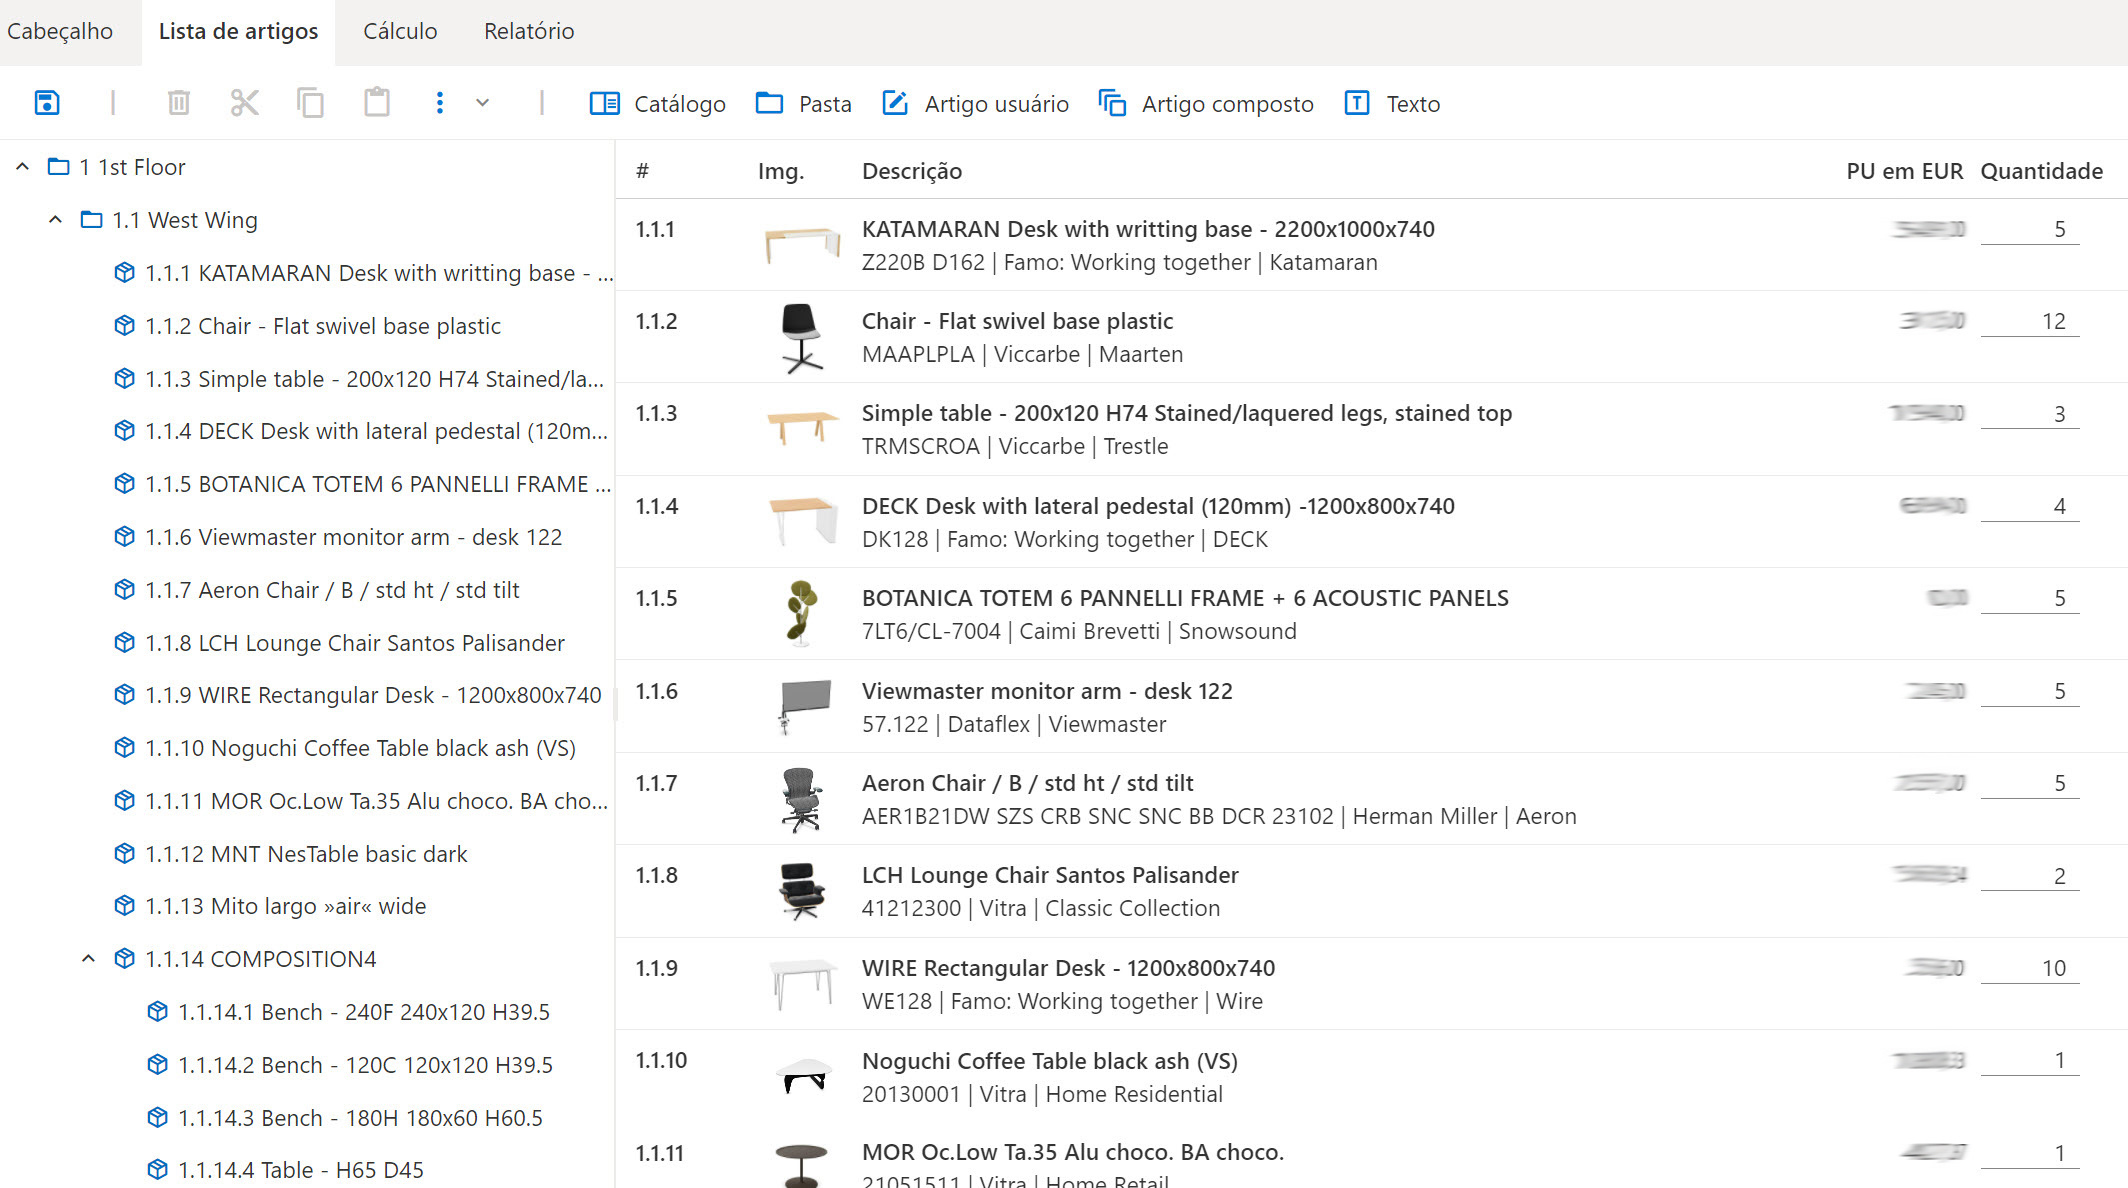Click the folder icon of 1st Floor
Viewport: 2128px width, 1188px height.
(59, 167)
